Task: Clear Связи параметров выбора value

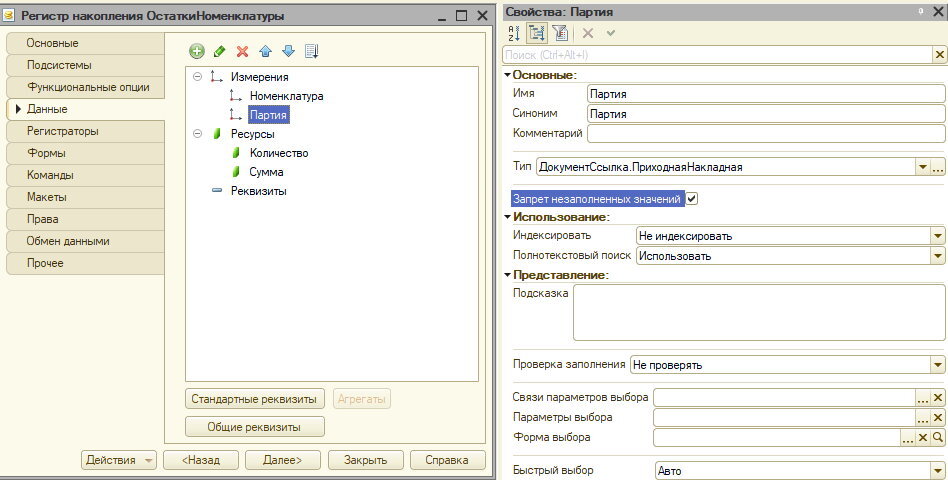Action: pyautogui.click(x=938, y=398)
